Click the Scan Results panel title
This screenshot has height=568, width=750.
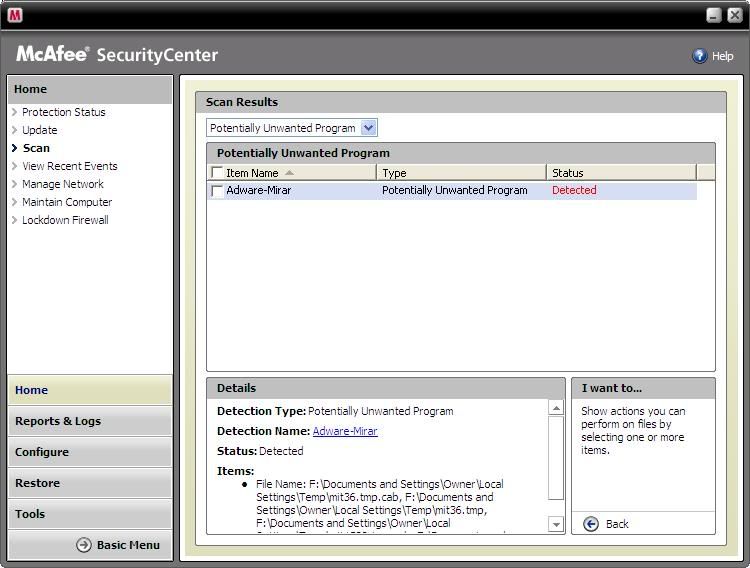point(242,102)
